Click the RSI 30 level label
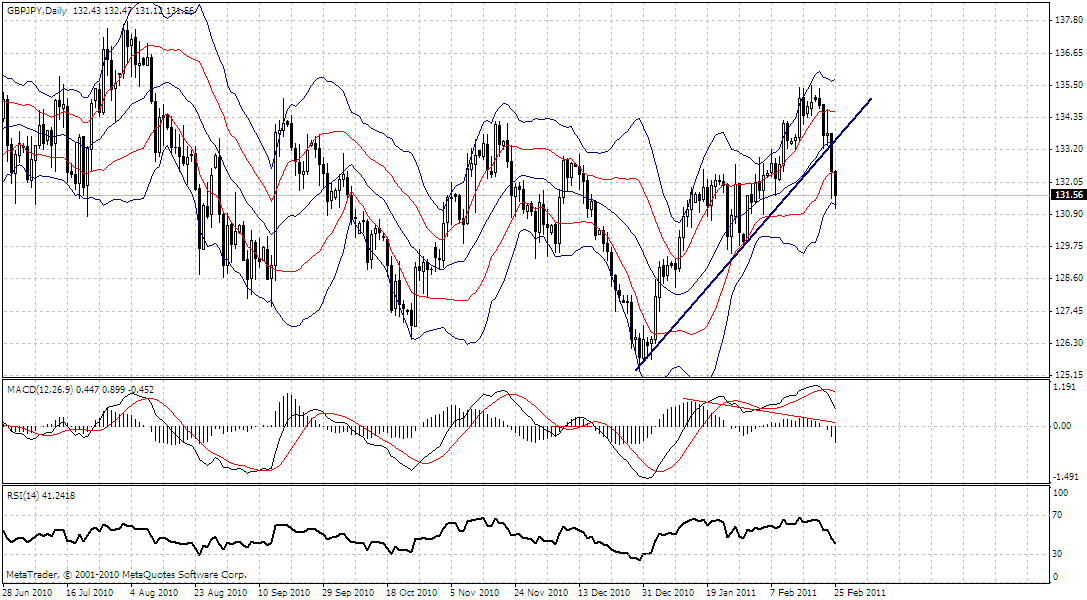 point(1058,554)
